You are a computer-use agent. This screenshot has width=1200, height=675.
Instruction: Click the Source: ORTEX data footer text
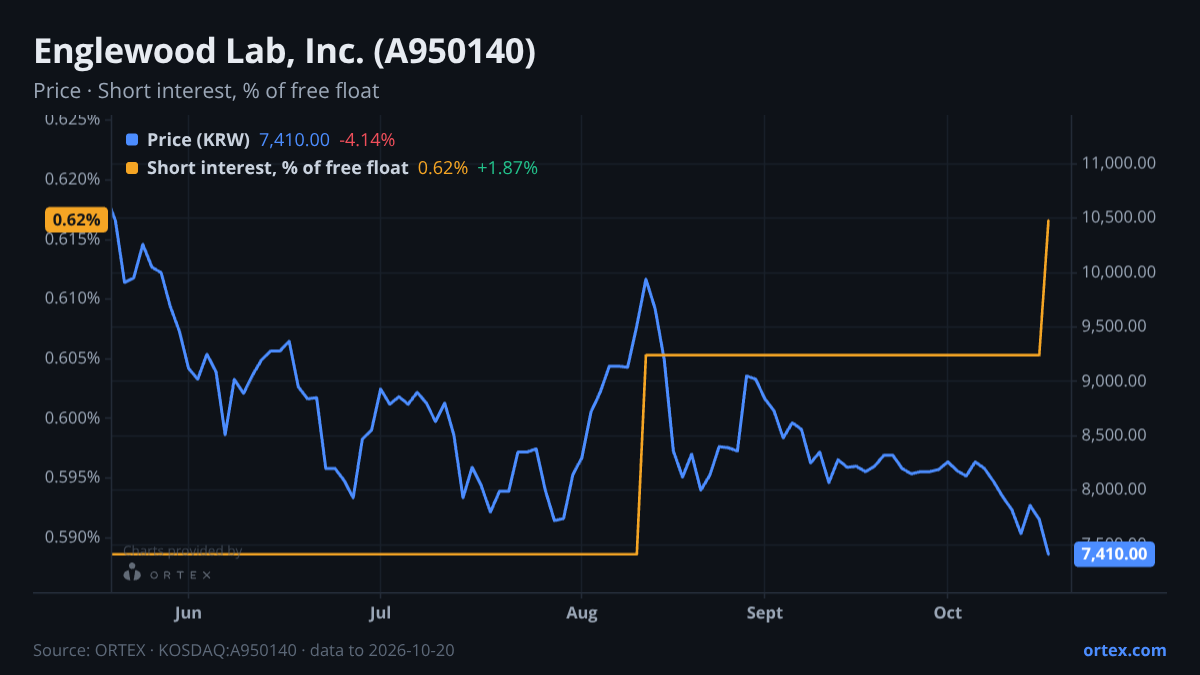click(x=243, y=650)
